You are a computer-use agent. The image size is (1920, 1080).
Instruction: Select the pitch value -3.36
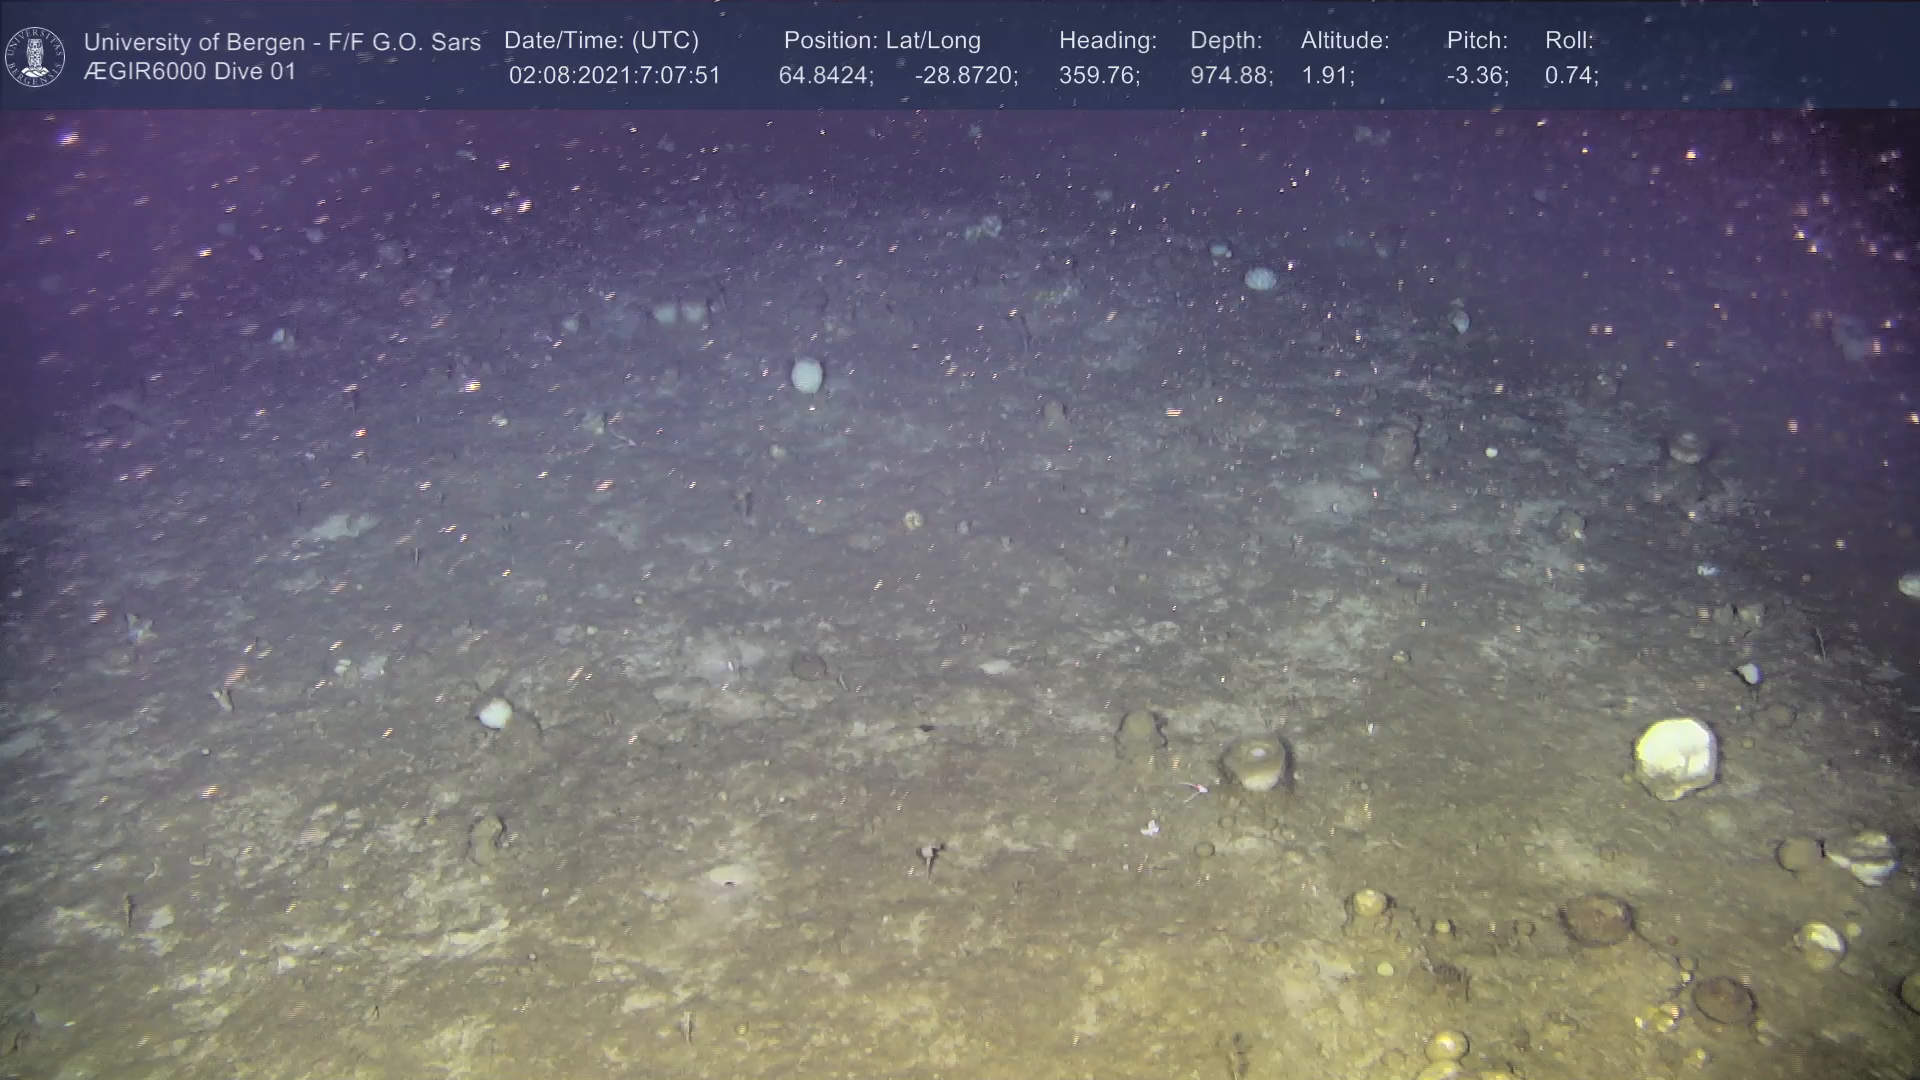[x=1477, y=76]
